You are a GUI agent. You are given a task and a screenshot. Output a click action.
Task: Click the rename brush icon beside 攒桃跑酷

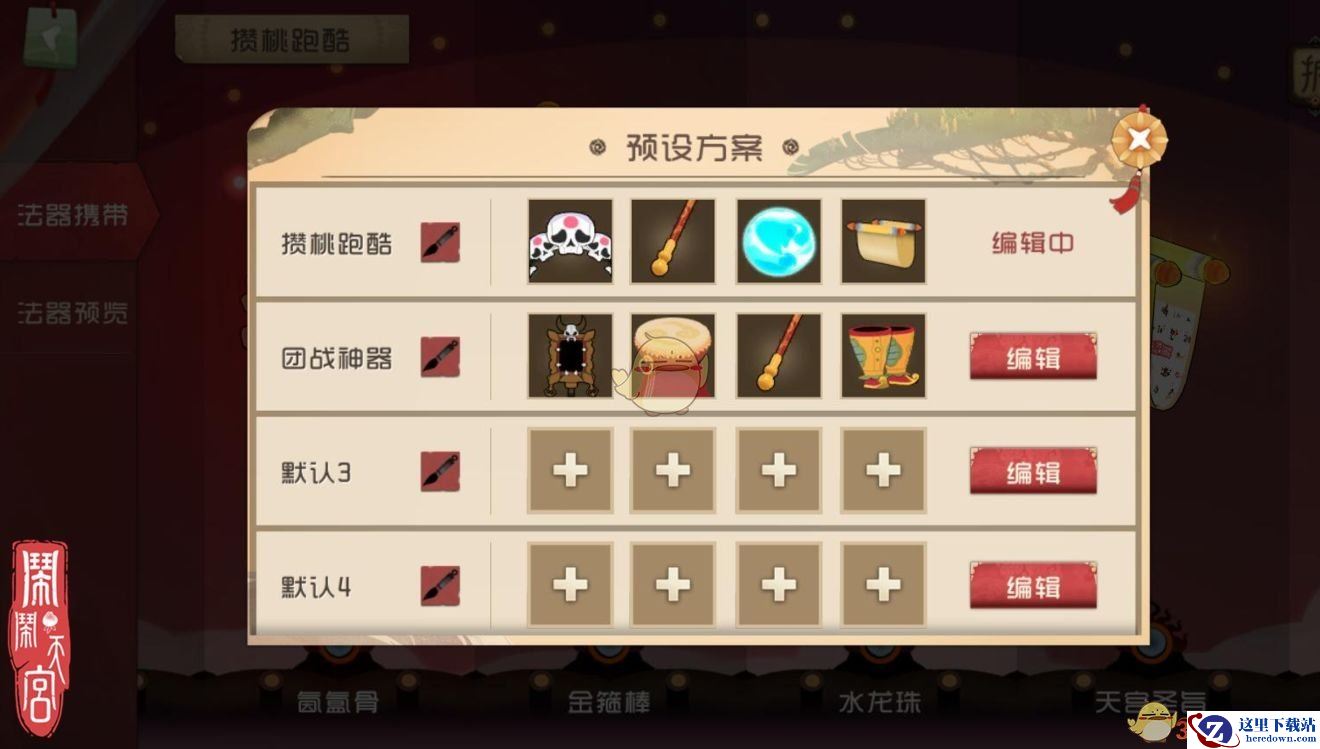(440, 243)
